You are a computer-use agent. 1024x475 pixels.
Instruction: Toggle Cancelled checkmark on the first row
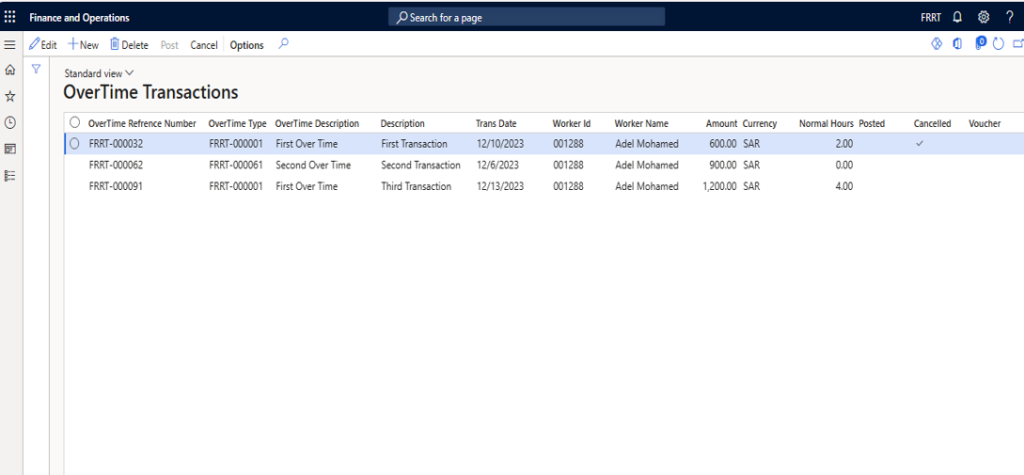coord(920,144)
